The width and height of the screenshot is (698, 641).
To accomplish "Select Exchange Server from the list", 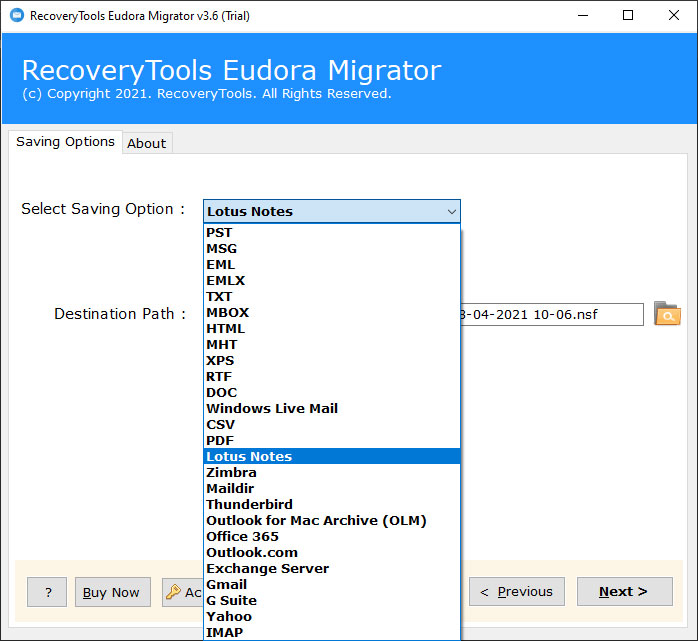I will pos(332,568).
